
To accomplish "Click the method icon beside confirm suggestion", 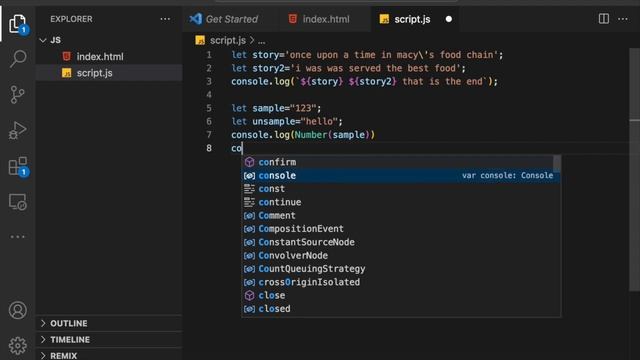I will click(249, 162).
